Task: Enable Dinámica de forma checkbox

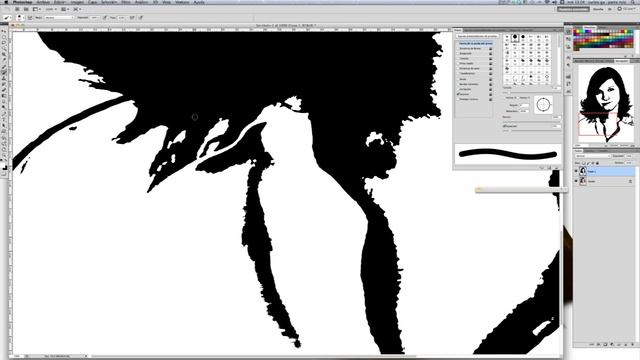Action: pos(458,48)
